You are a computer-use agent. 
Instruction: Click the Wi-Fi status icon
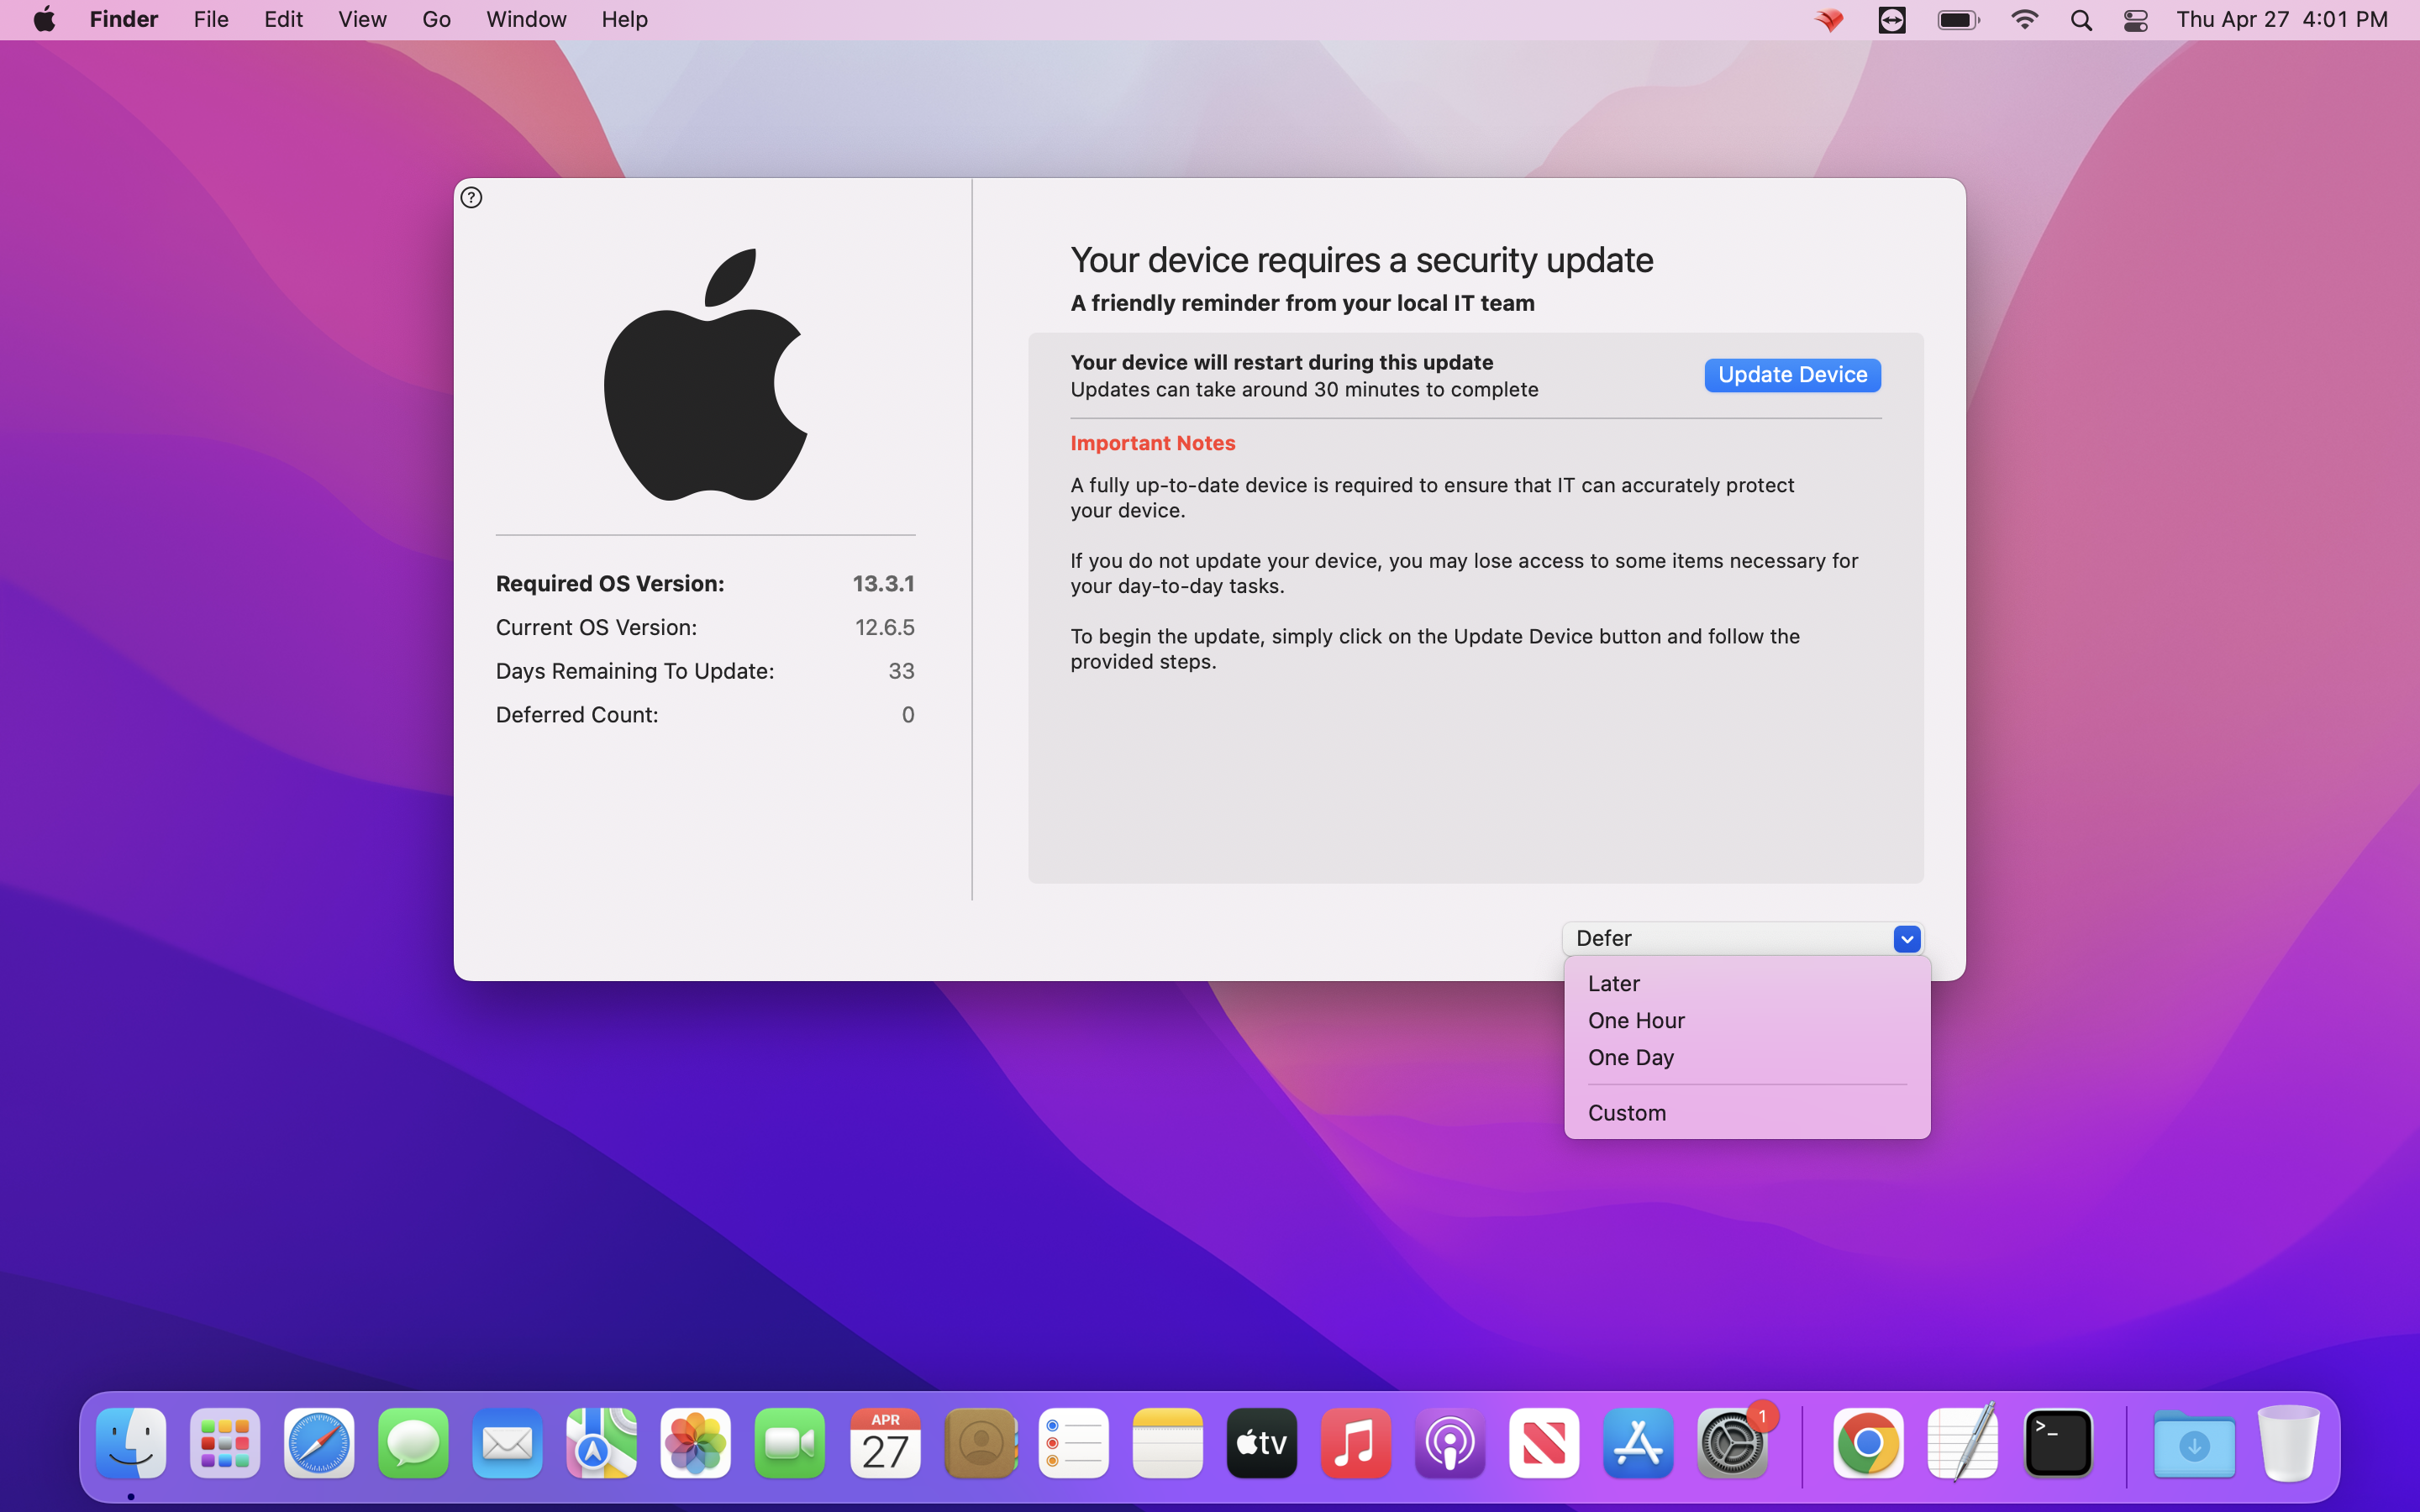click(x=2024, y=20)
